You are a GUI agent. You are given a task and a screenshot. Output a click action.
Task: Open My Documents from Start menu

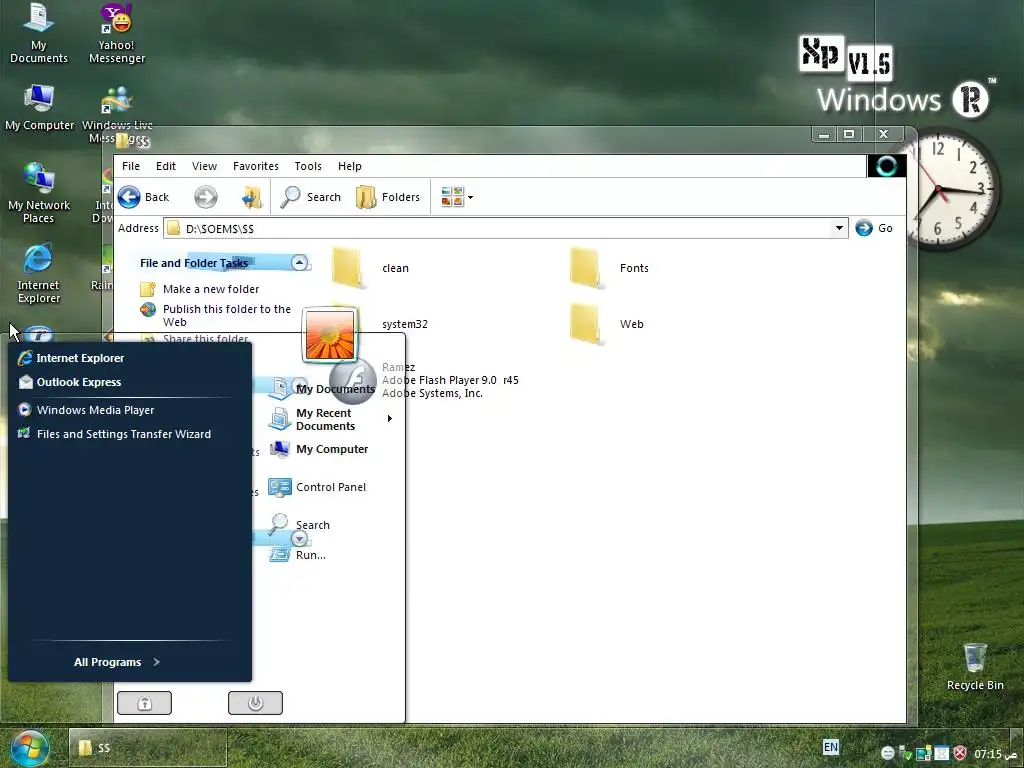[321, 389]
